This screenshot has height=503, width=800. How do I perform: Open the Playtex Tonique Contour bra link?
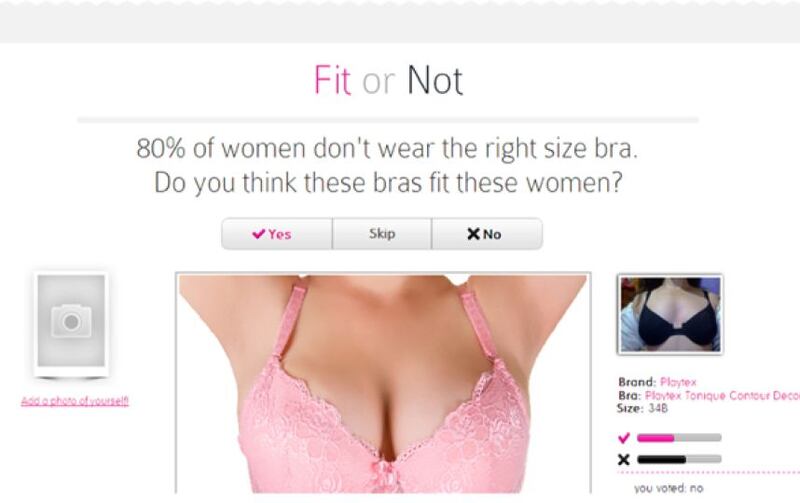(x=722, y=396)
